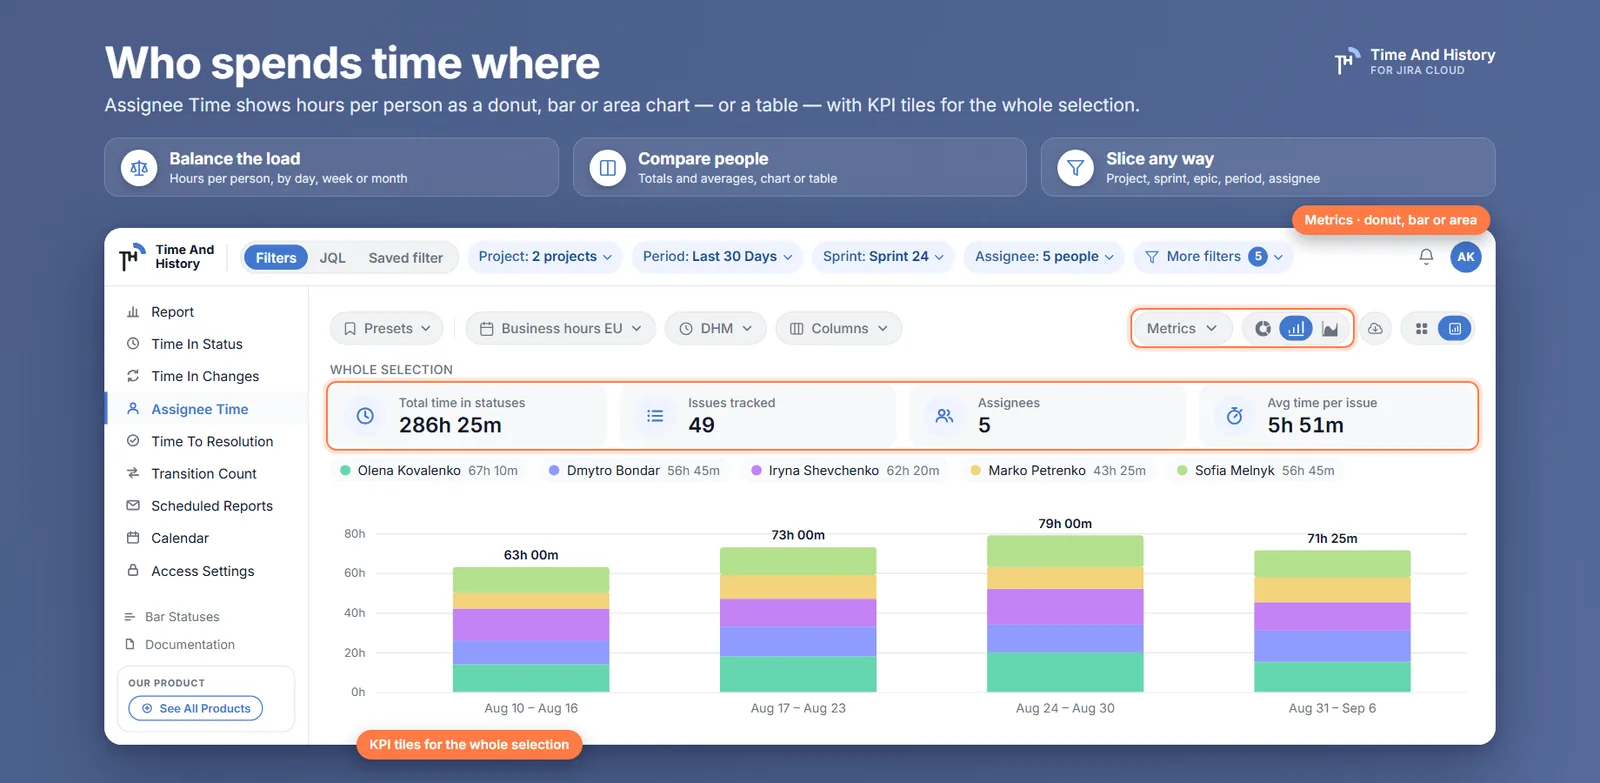1600x783 pixels.
Task: Open the notifications bell
Action: click(x=1426, y=257)
